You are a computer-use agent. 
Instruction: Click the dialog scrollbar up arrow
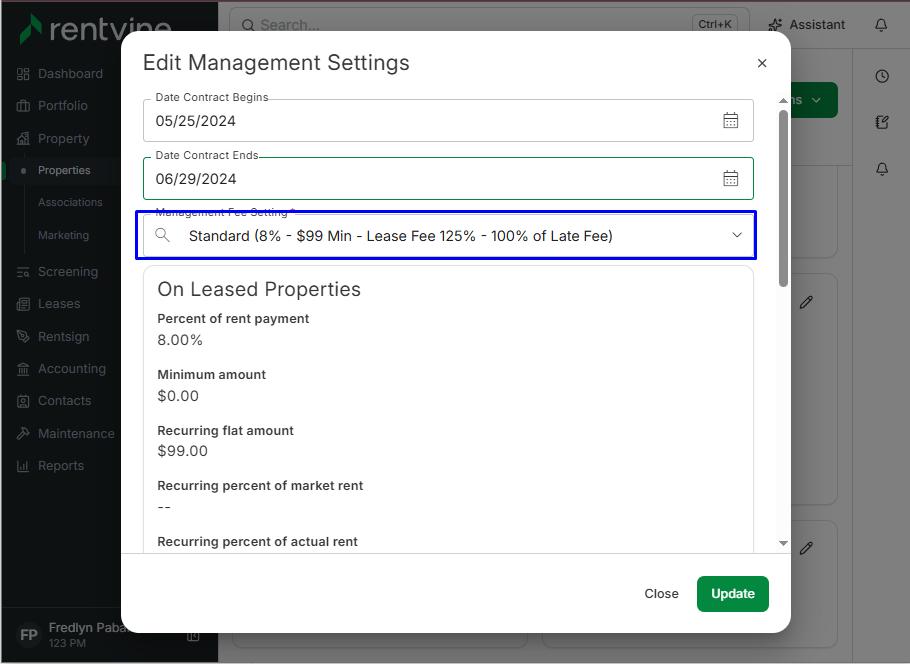783,101
